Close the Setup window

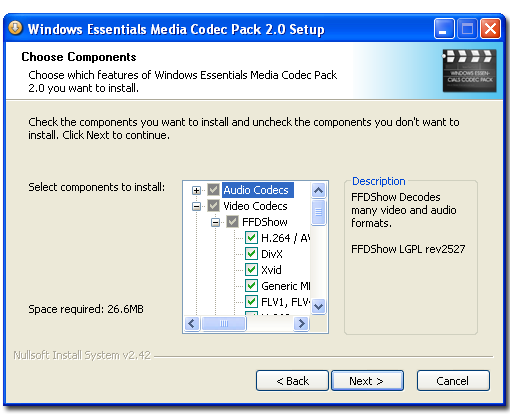pyautogui.click(x=490, y=29)
